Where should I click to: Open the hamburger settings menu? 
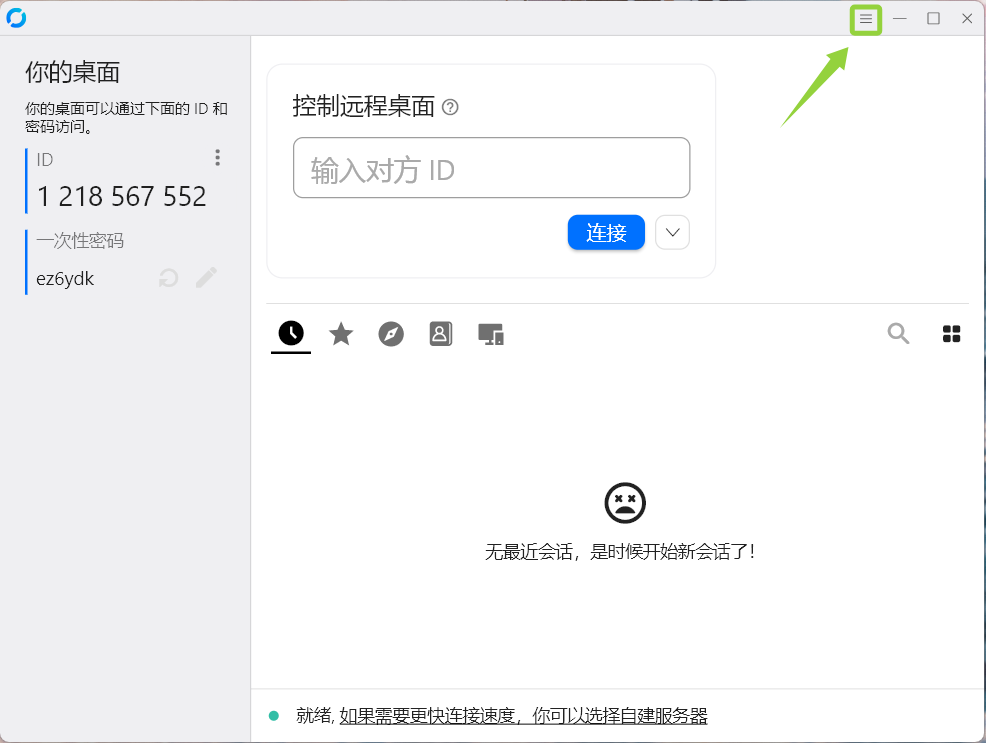coord(866,19)
